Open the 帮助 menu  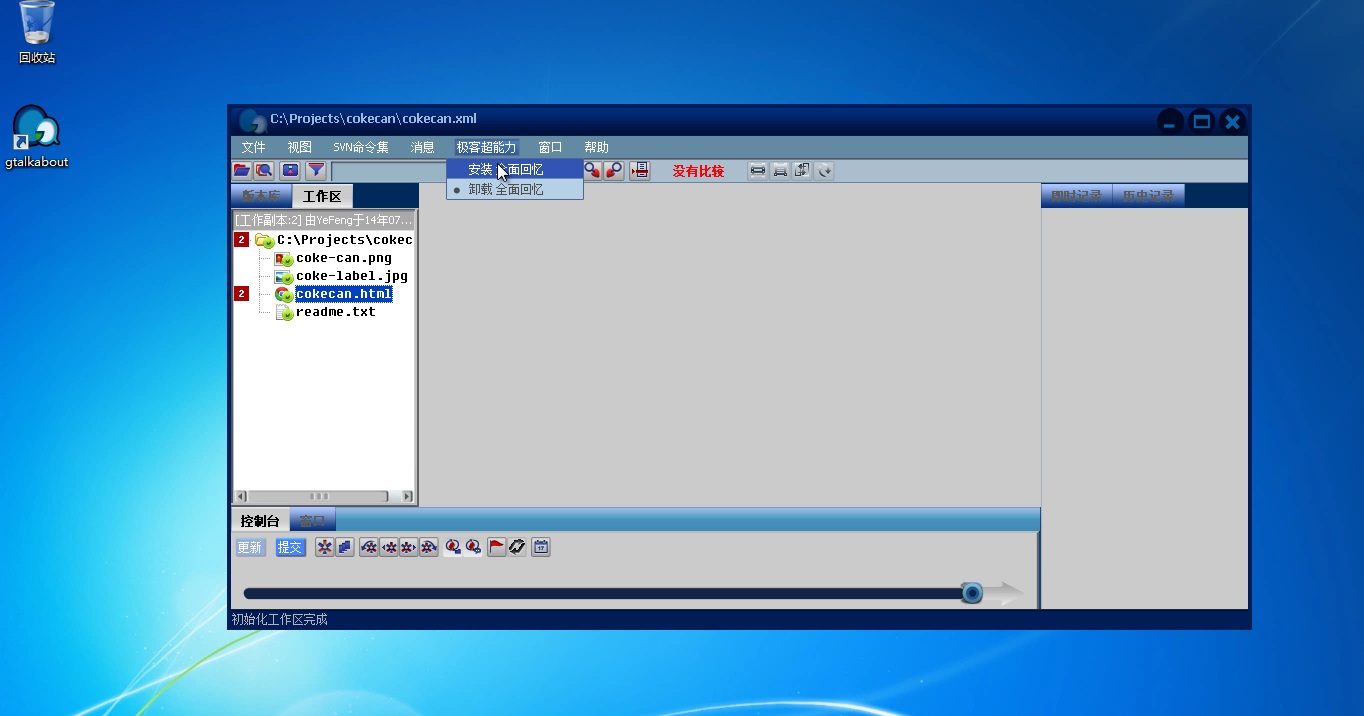[596, 147]
